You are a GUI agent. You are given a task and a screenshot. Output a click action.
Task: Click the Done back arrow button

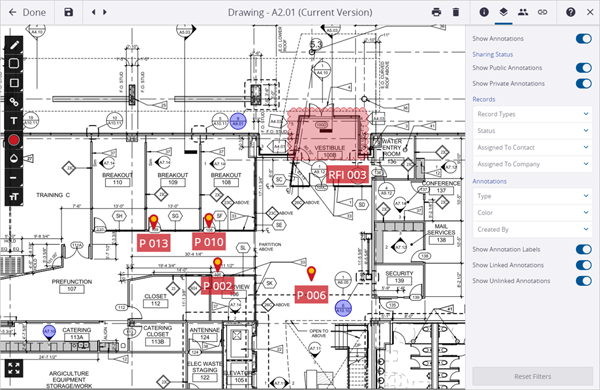click(x=27, y=12)
